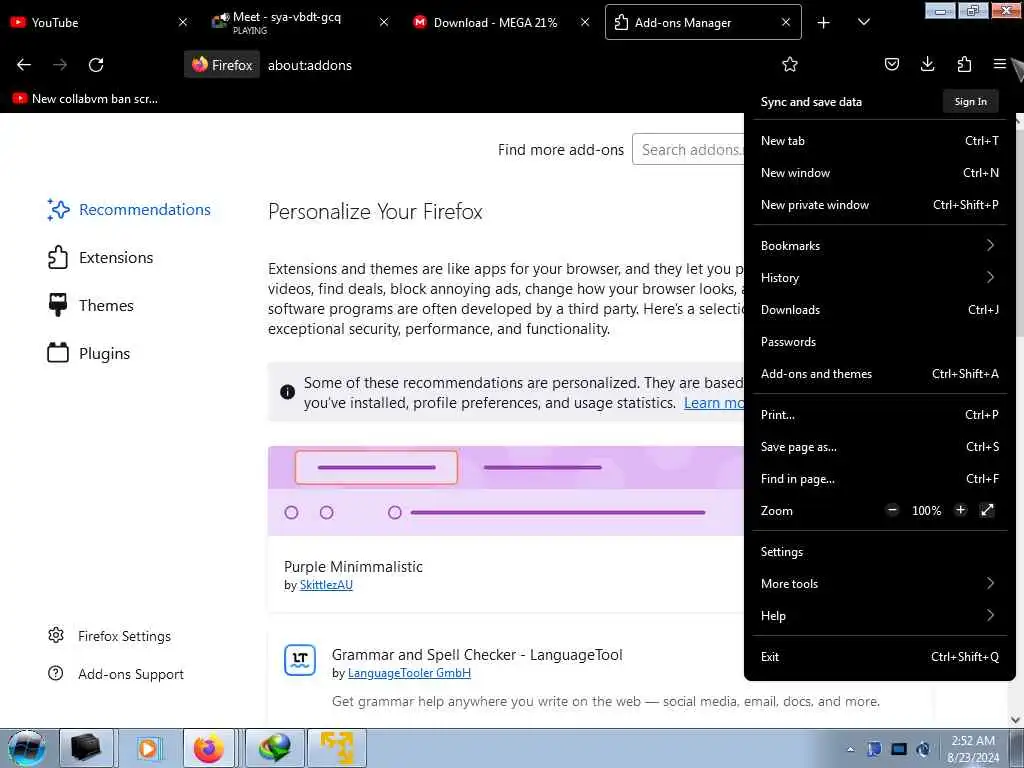The height and width of the screenshot is (768, 1024).
Task: Click the taskbar clock showing 2:52 AM
Action: pos(973,749)
